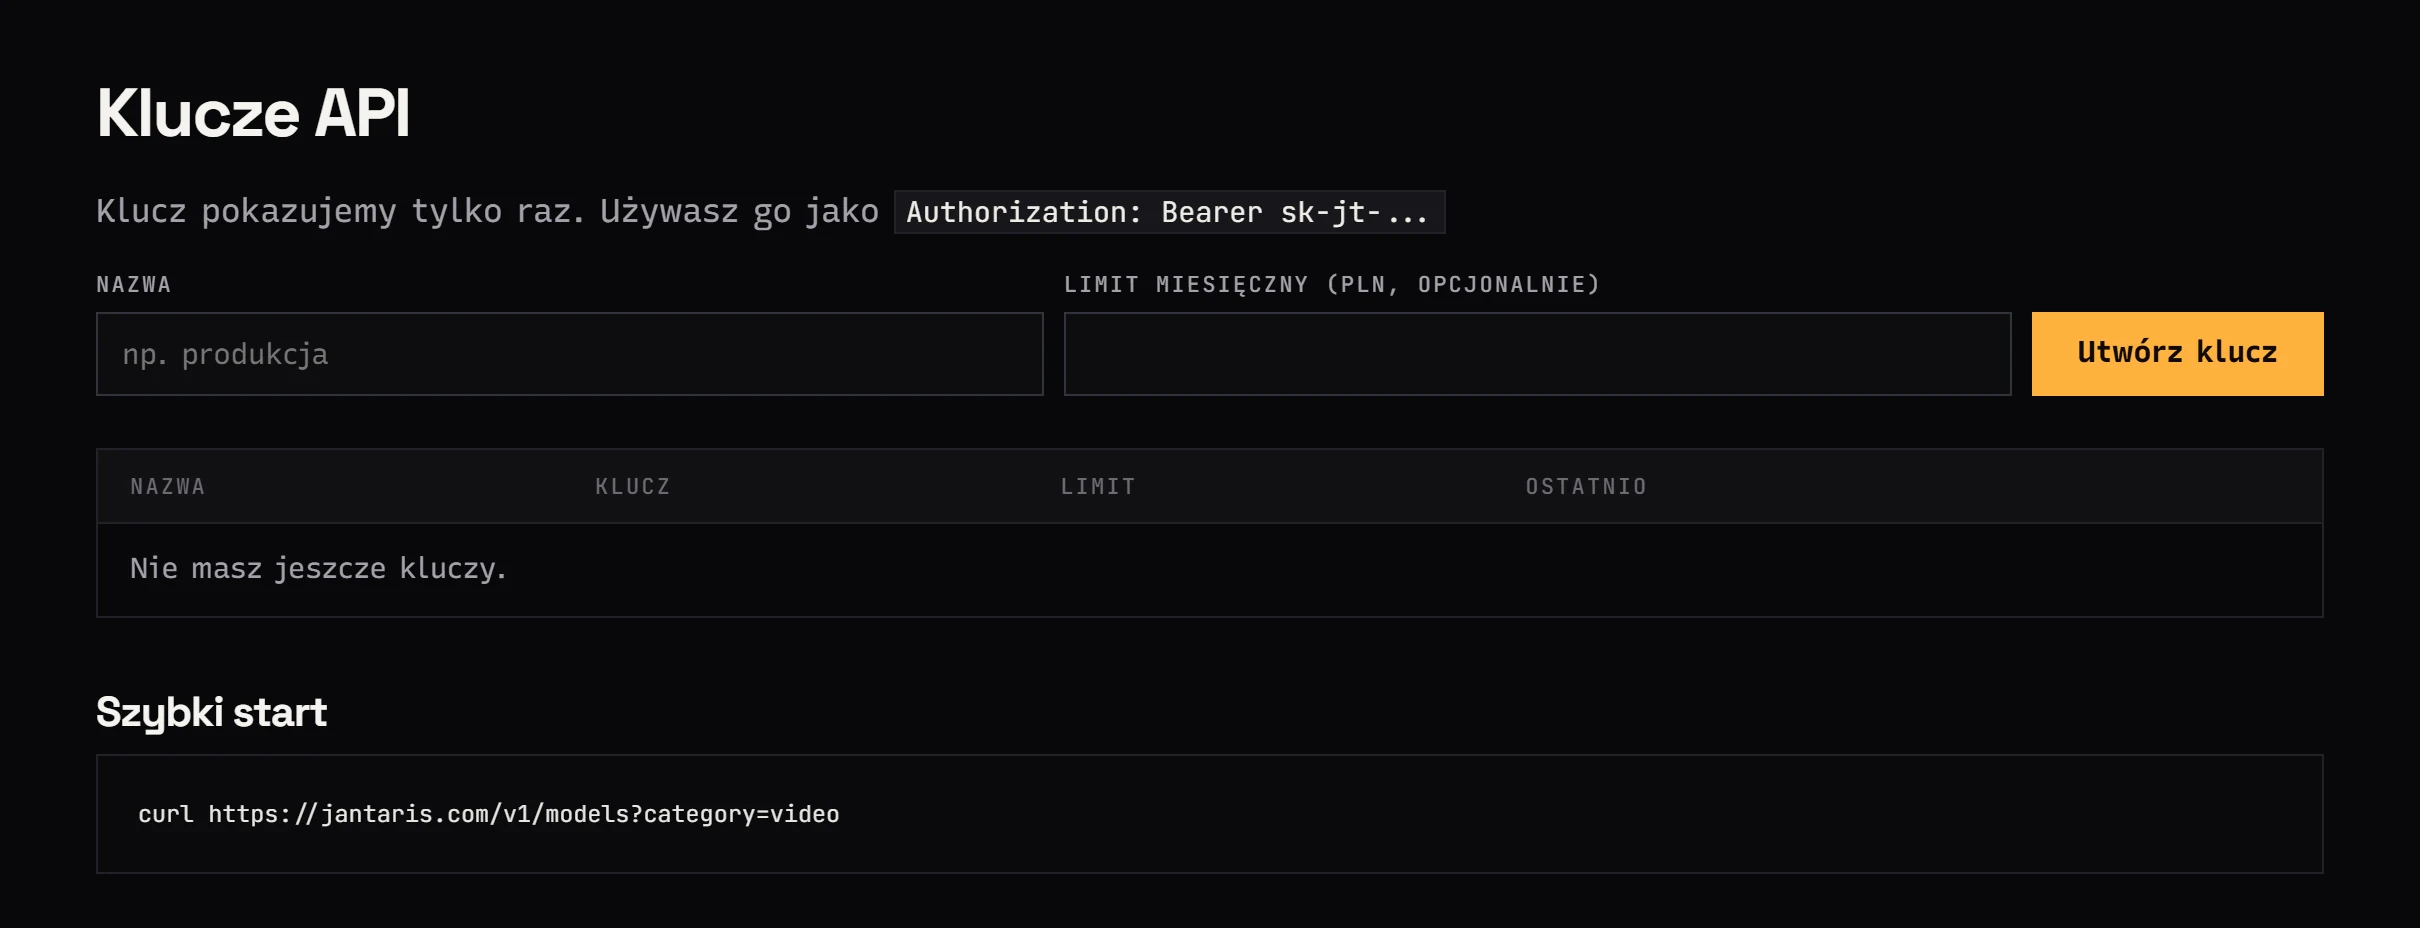
Task: Click the 'Szybki start' section heading
Action: click(x=211, y=712)
